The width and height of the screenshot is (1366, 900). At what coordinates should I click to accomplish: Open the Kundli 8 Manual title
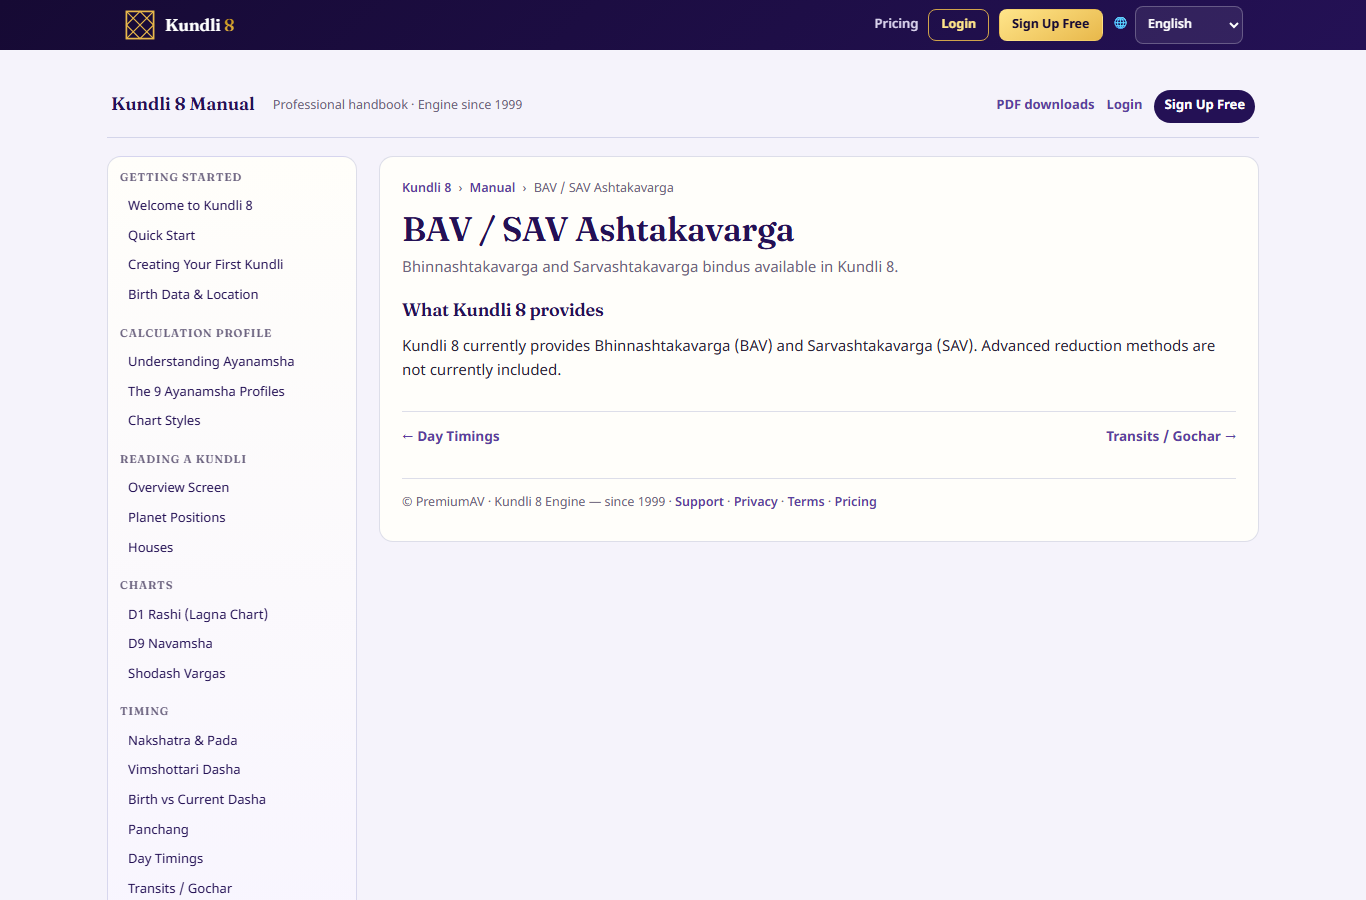(183, 104)
